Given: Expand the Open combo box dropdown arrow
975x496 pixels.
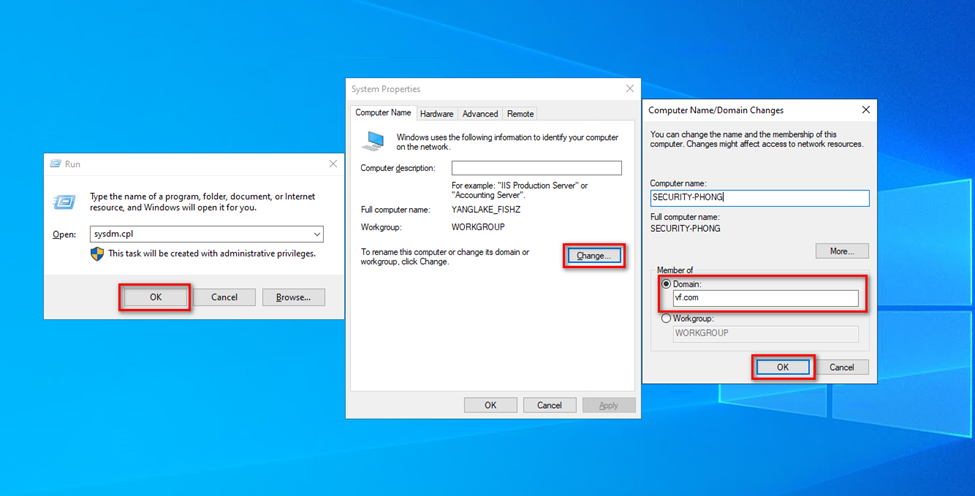Looking at the screenshot, I should (316, 234).
